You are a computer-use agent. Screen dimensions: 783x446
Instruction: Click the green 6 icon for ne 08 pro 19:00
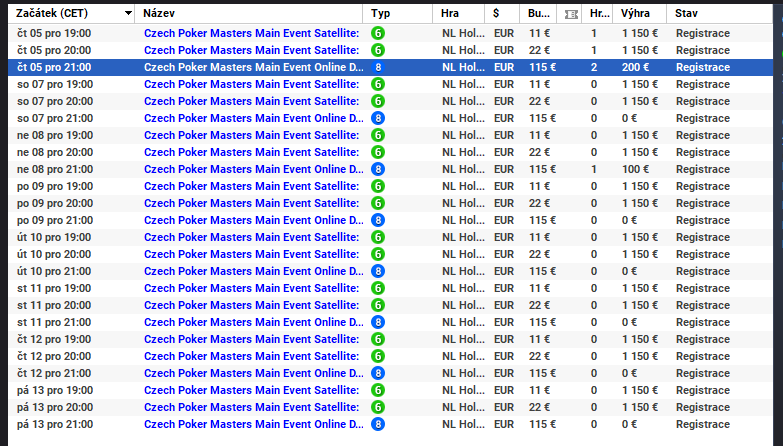pyautogui.click(x=378, y=135)
